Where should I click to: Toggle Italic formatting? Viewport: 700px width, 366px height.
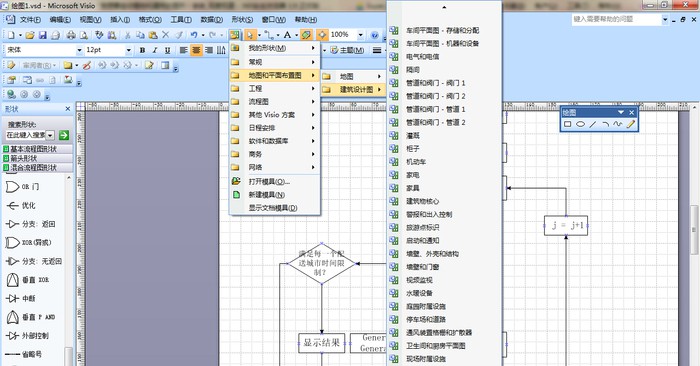154,50
